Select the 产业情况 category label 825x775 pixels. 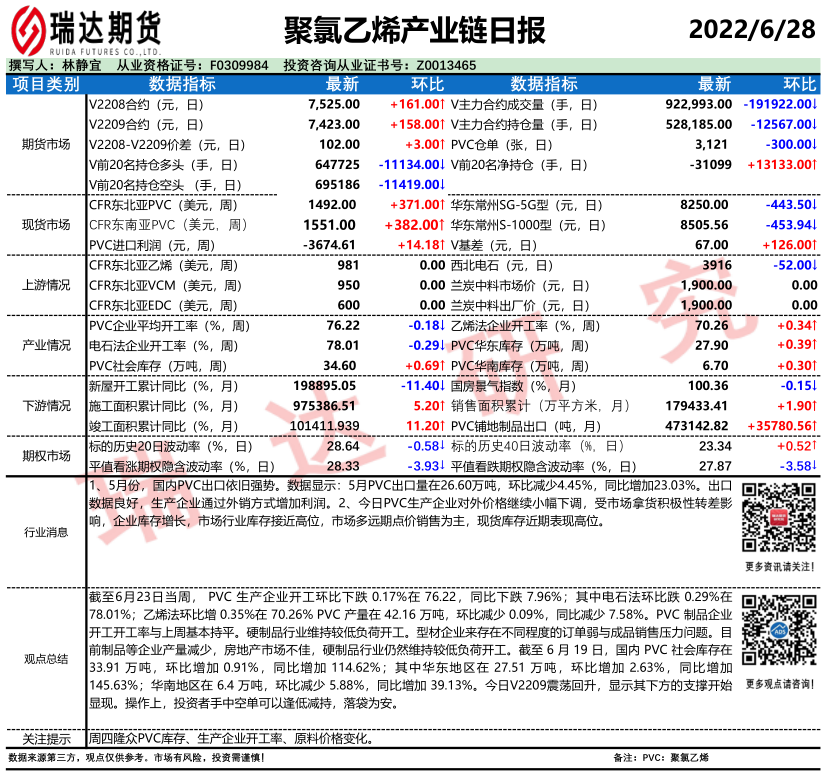pos(46,345)
